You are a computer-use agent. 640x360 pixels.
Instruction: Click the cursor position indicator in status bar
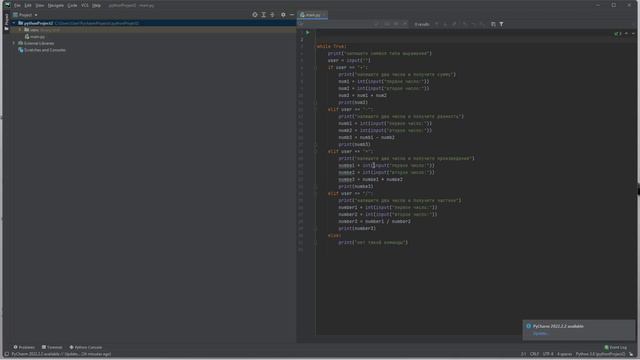click(x=523, y=354)
